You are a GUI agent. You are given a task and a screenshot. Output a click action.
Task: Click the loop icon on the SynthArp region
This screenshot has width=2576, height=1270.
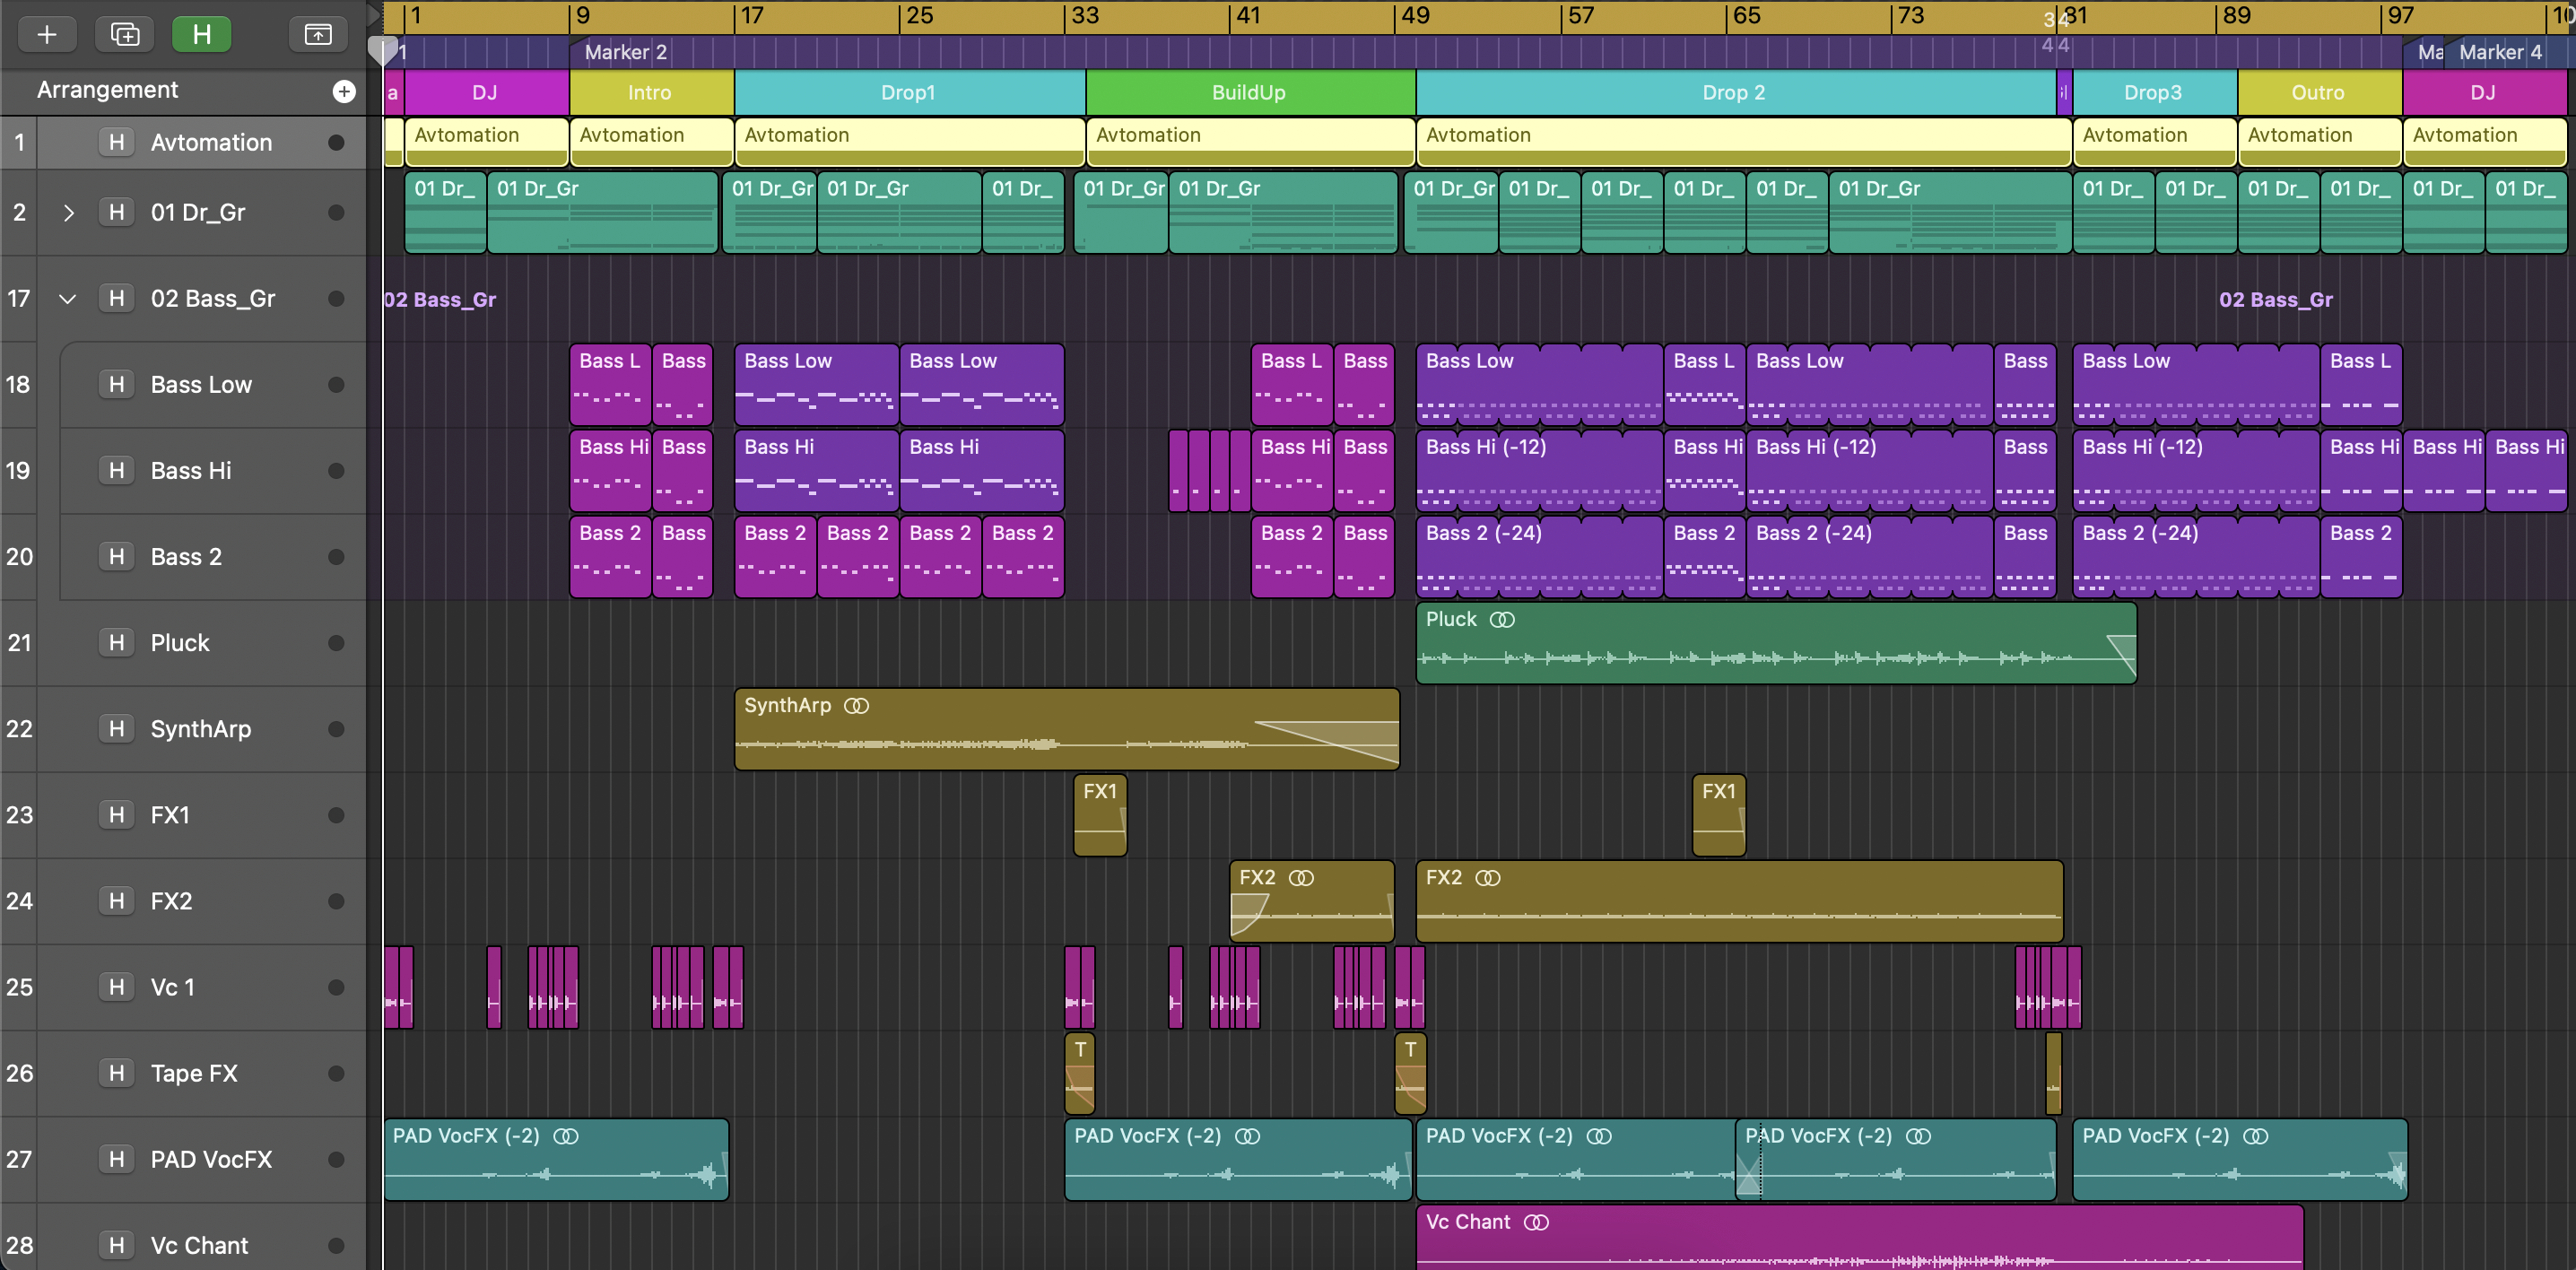(857, 706)
